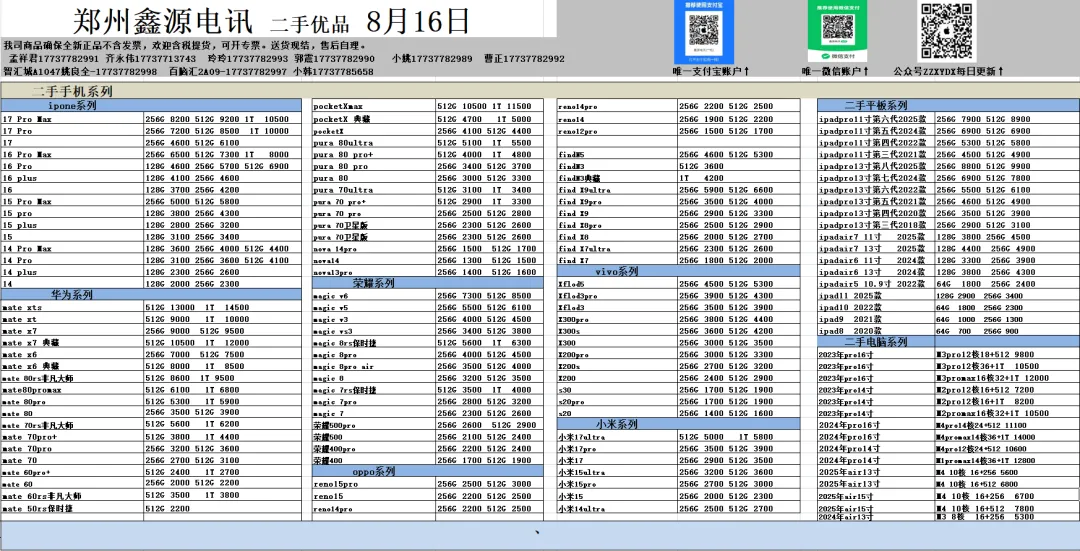
Task: Click the 'reno15pro' model cell
Action: coord(374,484)
